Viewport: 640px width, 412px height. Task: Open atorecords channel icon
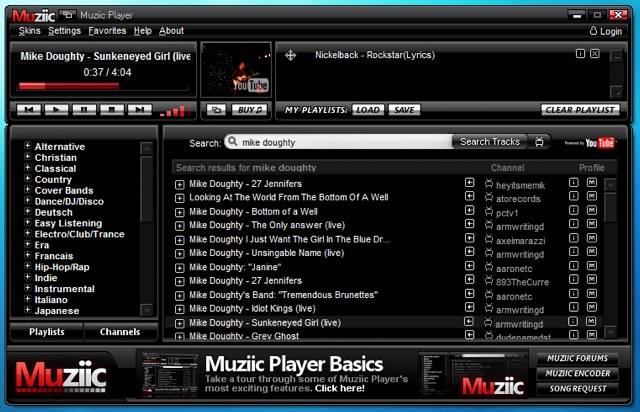[x=489, y=197]
